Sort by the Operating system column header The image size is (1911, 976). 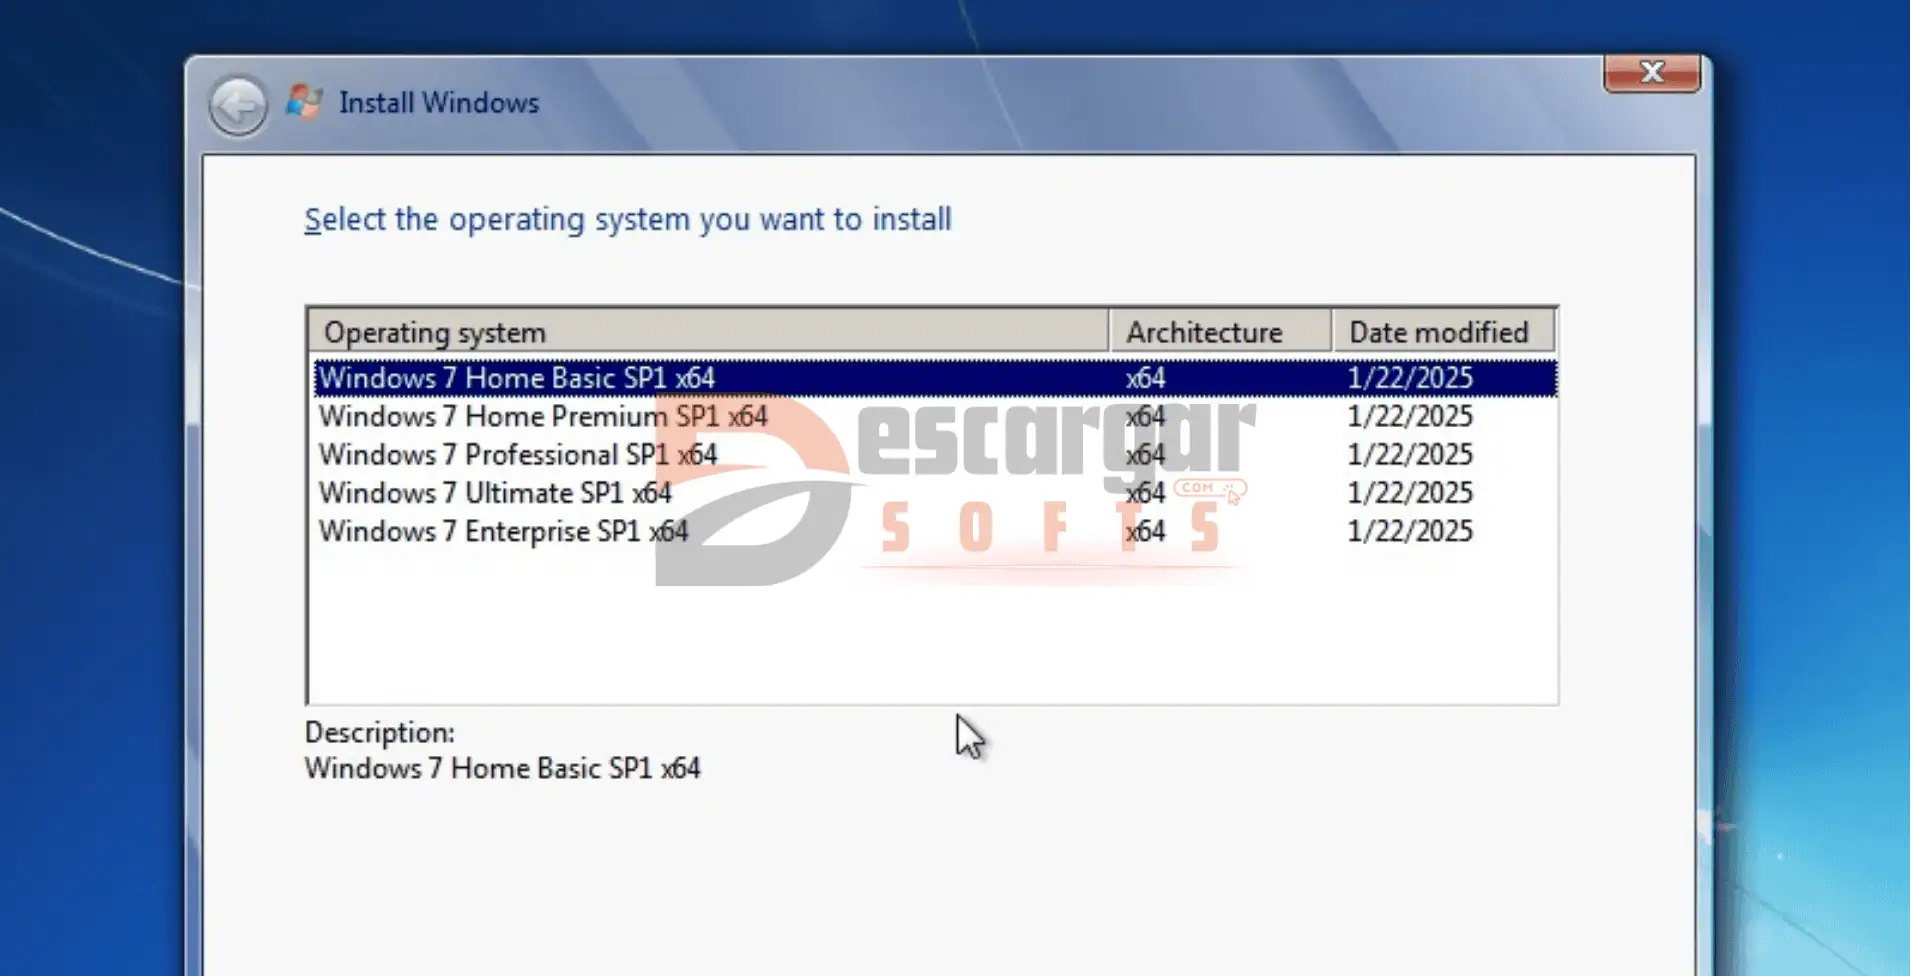pos(708,332)
